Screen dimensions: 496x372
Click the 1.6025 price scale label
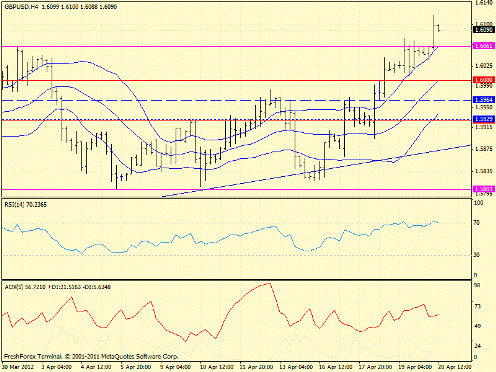[x=483, y=66]
